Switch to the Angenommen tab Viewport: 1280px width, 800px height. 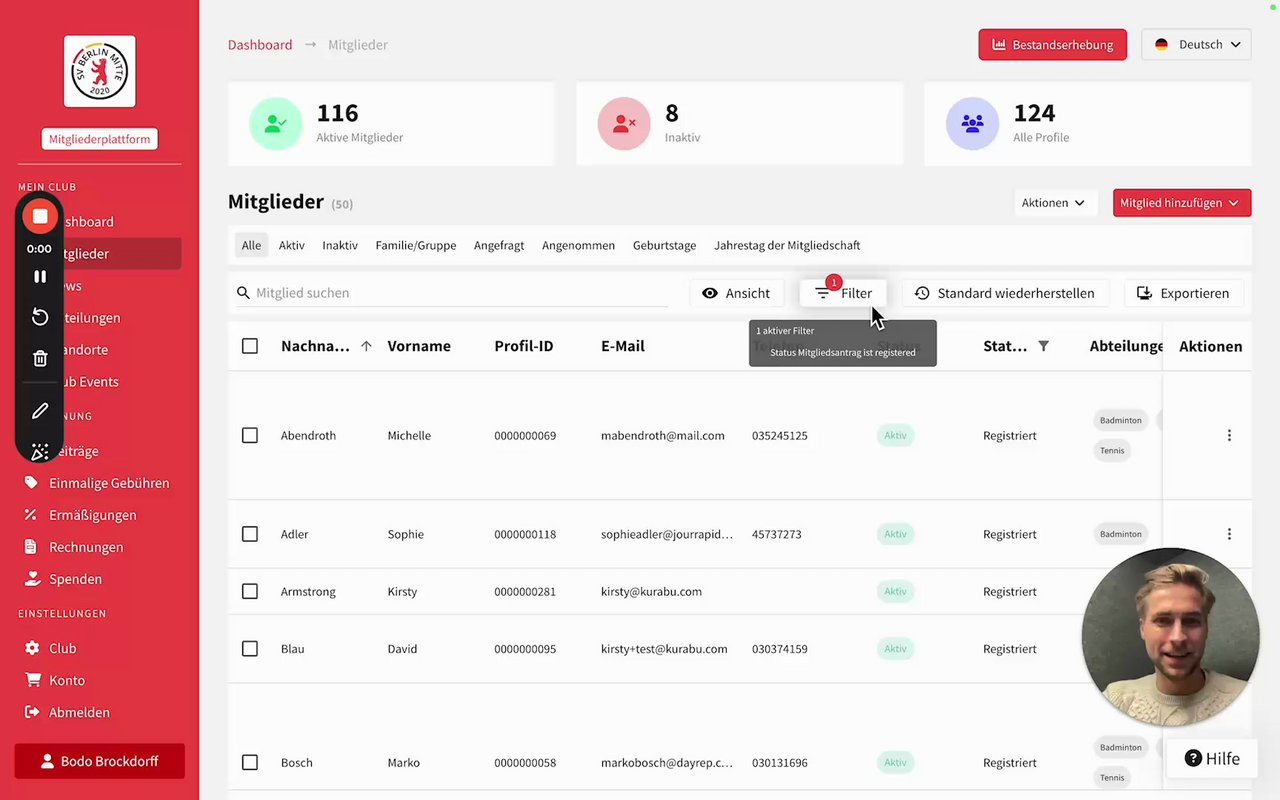tap(578, 245)
